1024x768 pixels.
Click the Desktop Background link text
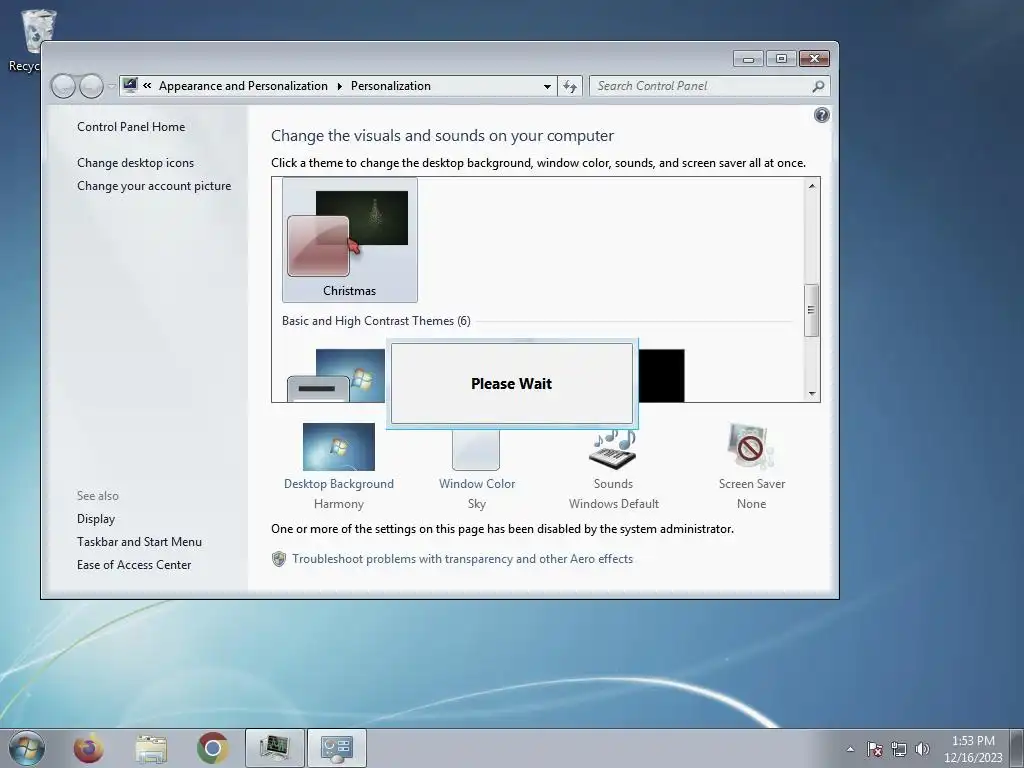(338, 484)
